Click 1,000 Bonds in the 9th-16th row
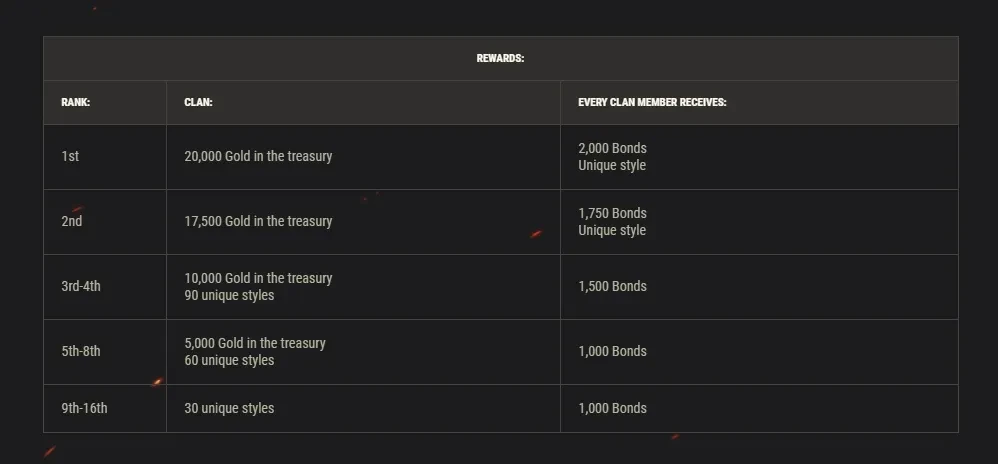This screenshot has width=998, height=464. [x=612, y=408]
